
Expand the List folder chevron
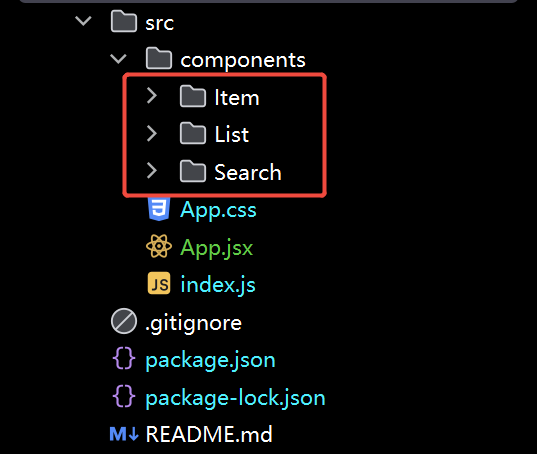152,133
